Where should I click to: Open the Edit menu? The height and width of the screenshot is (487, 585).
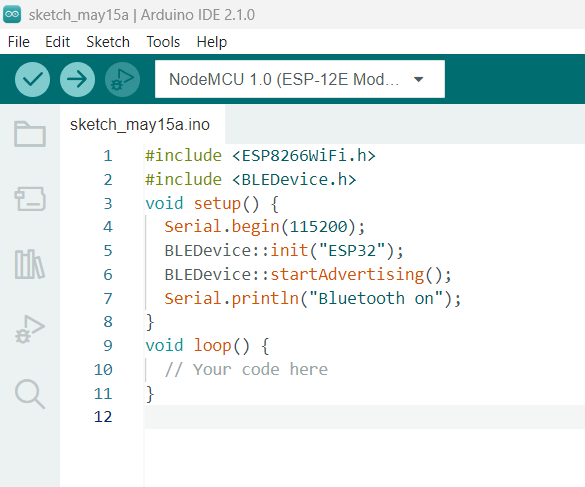point(57,42)
